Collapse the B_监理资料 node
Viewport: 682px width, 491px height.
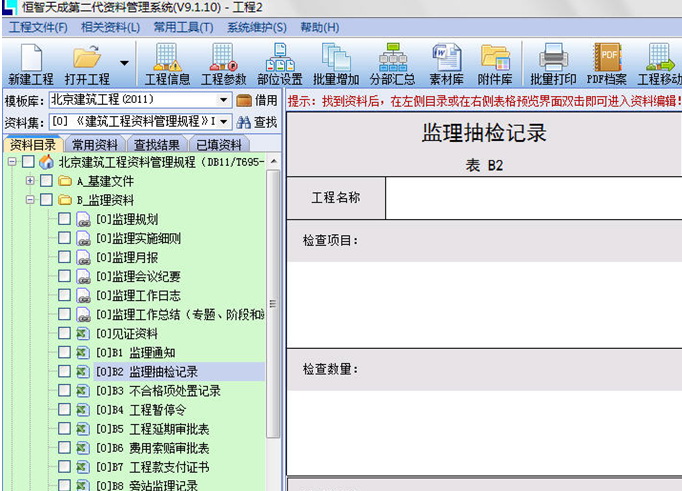(30, 200)
